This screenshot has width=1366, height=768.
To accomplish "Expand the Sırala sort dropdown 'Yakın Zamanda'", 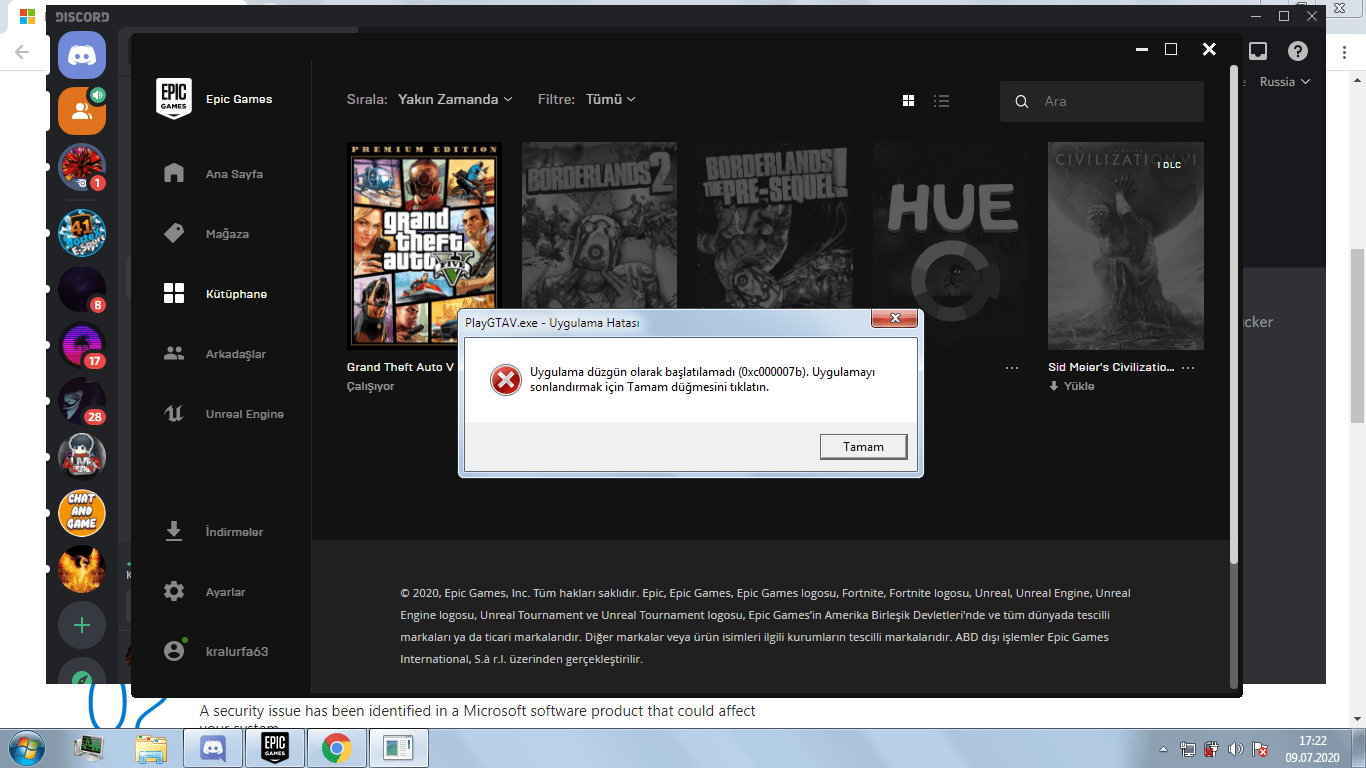I will [x=455, y=100].
